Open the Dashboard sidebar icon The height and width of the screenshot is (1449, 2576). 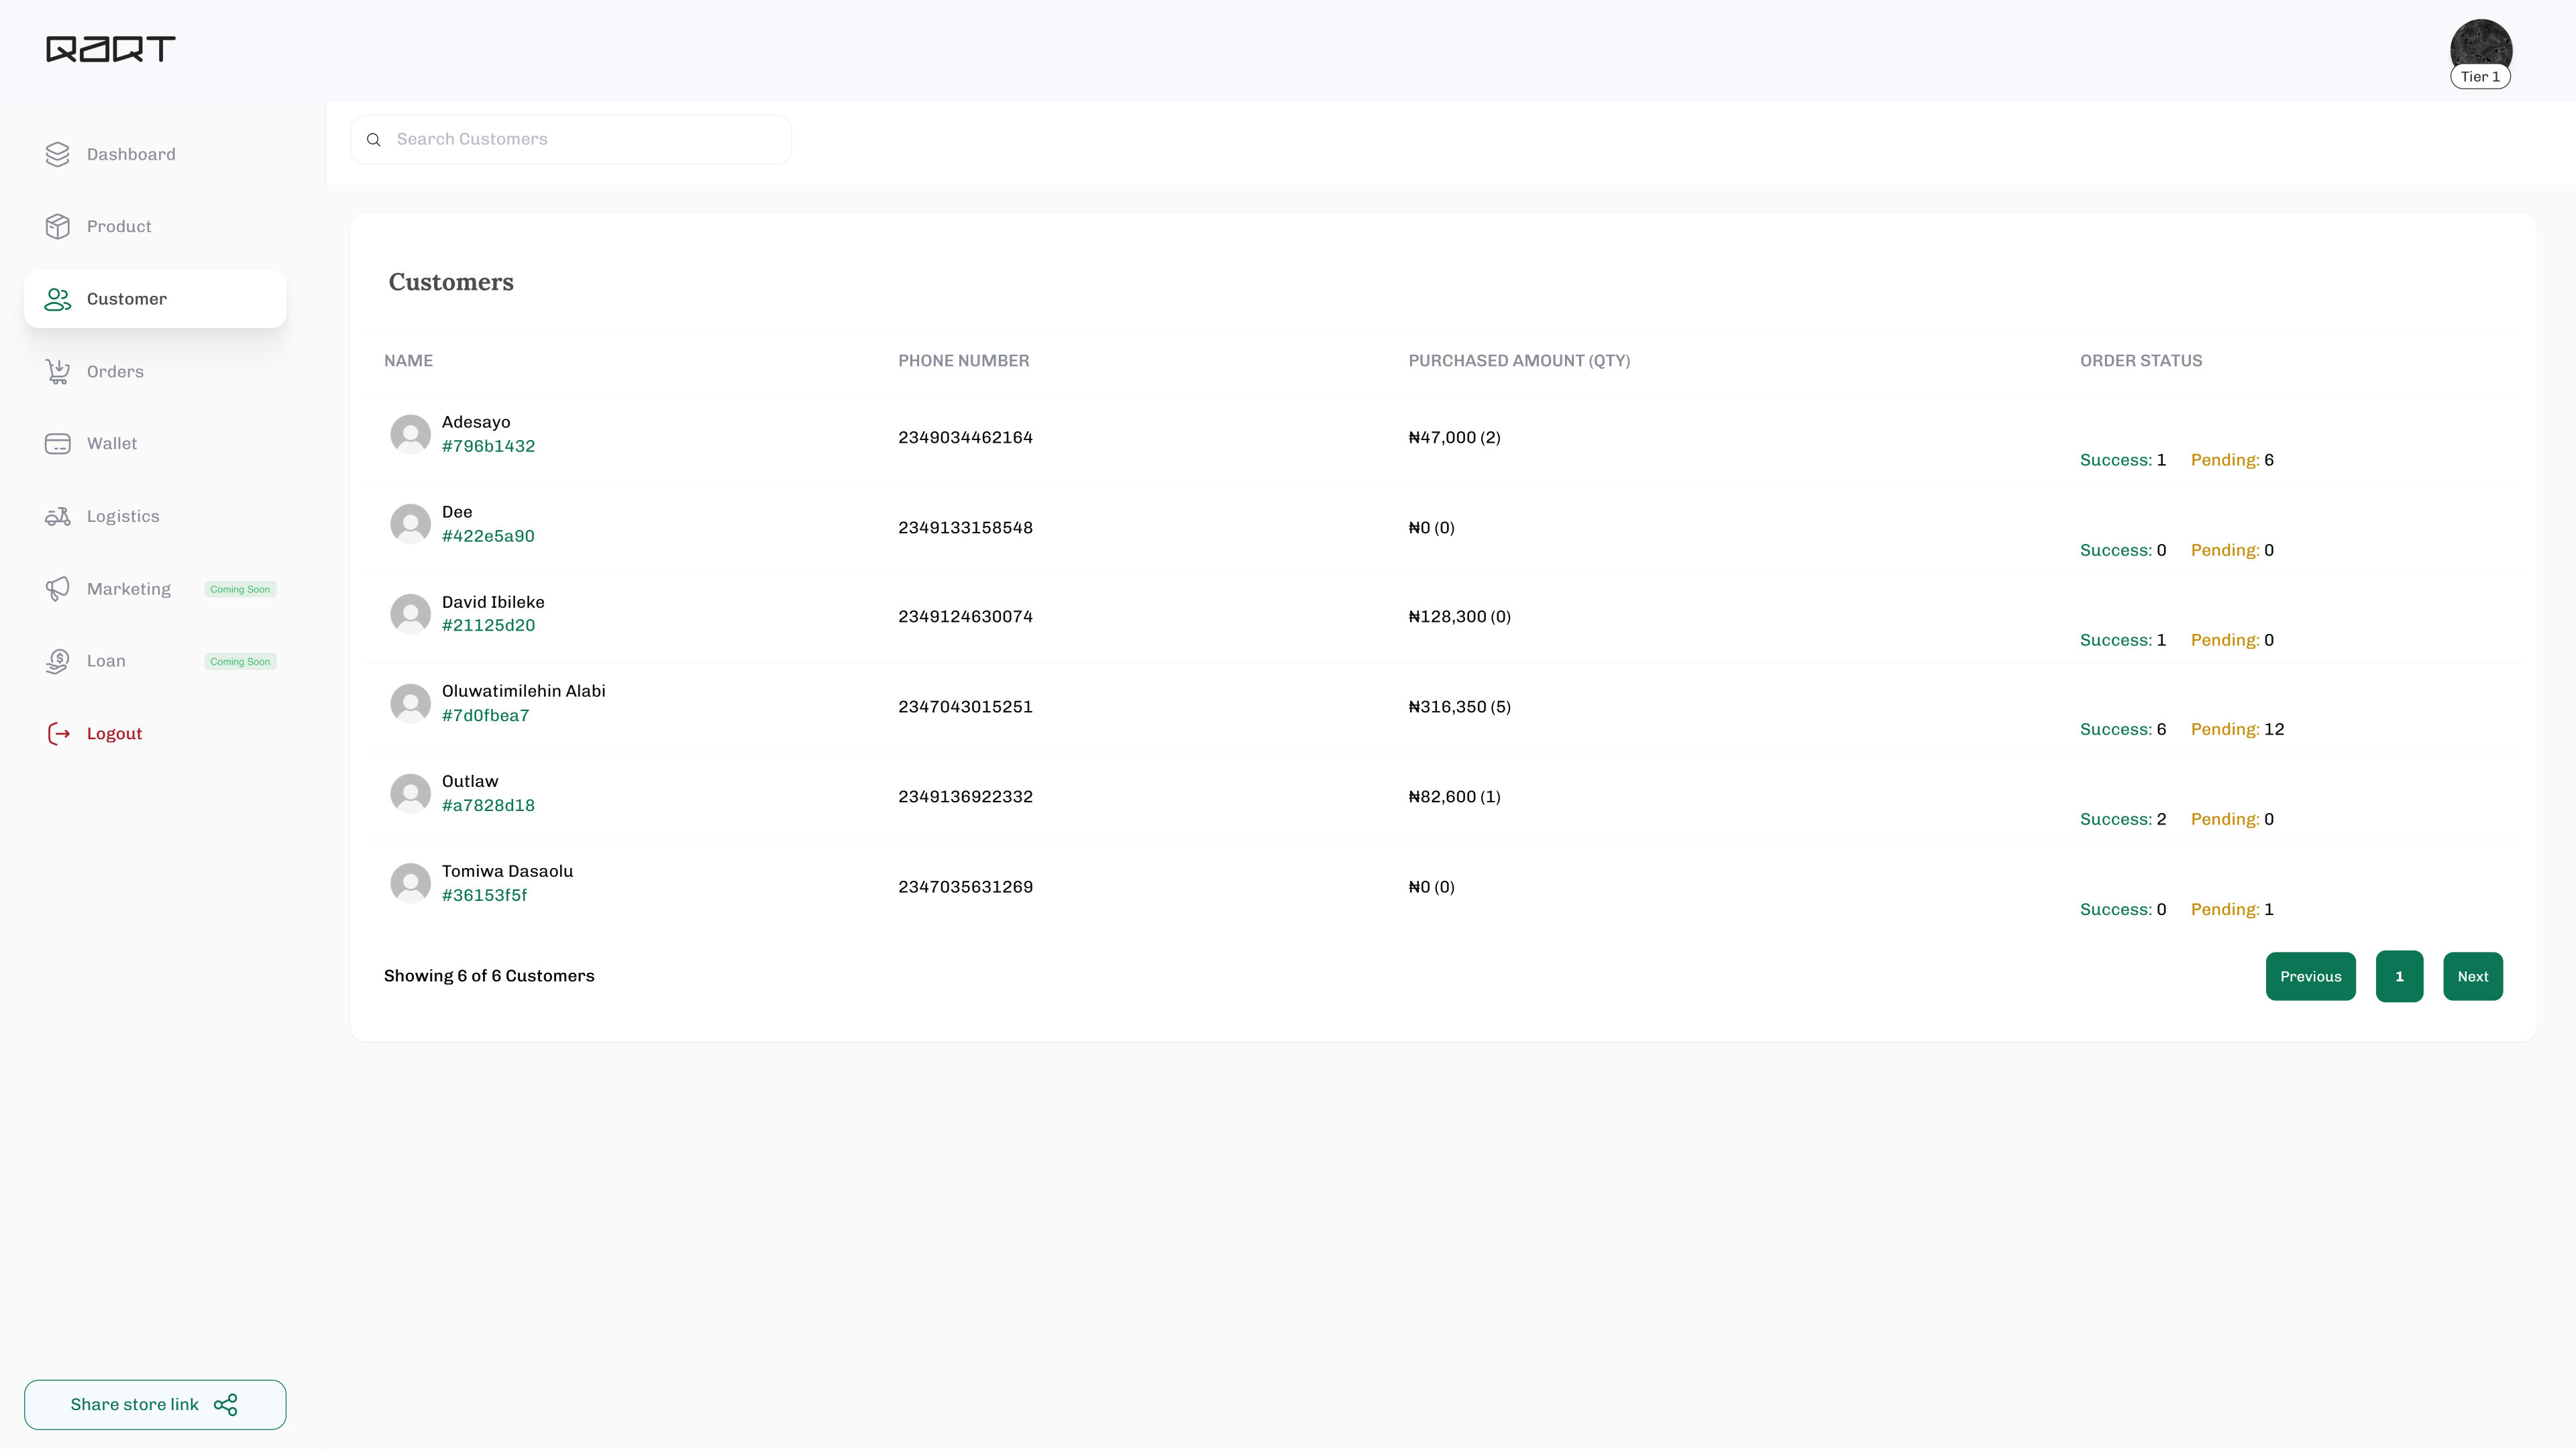click(57, 154)
